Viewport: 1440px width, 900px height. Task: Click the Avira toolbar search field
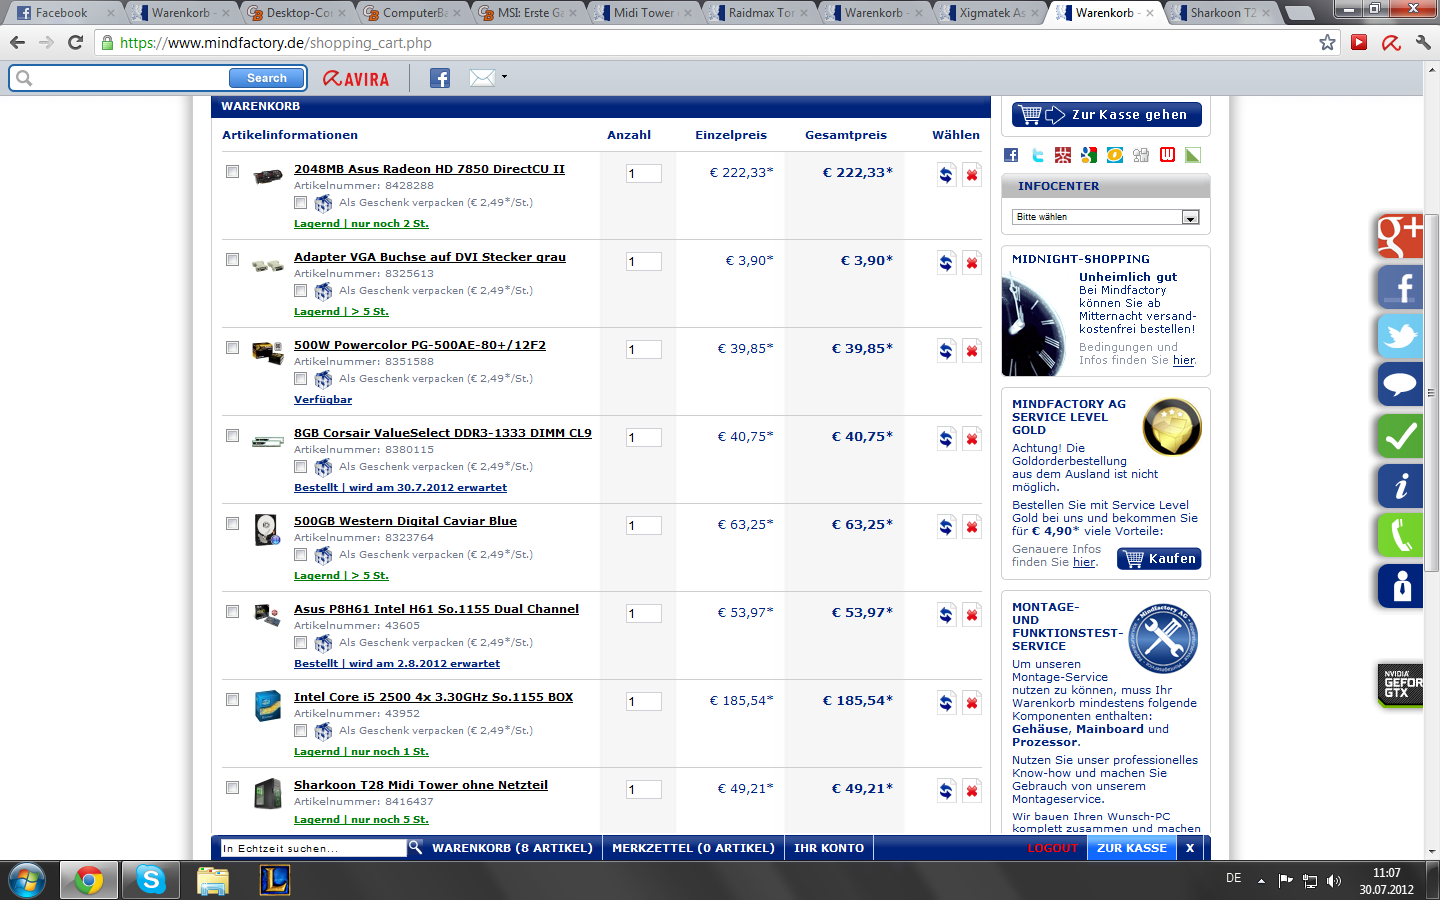pyautogui.click(x=130, y=78)
